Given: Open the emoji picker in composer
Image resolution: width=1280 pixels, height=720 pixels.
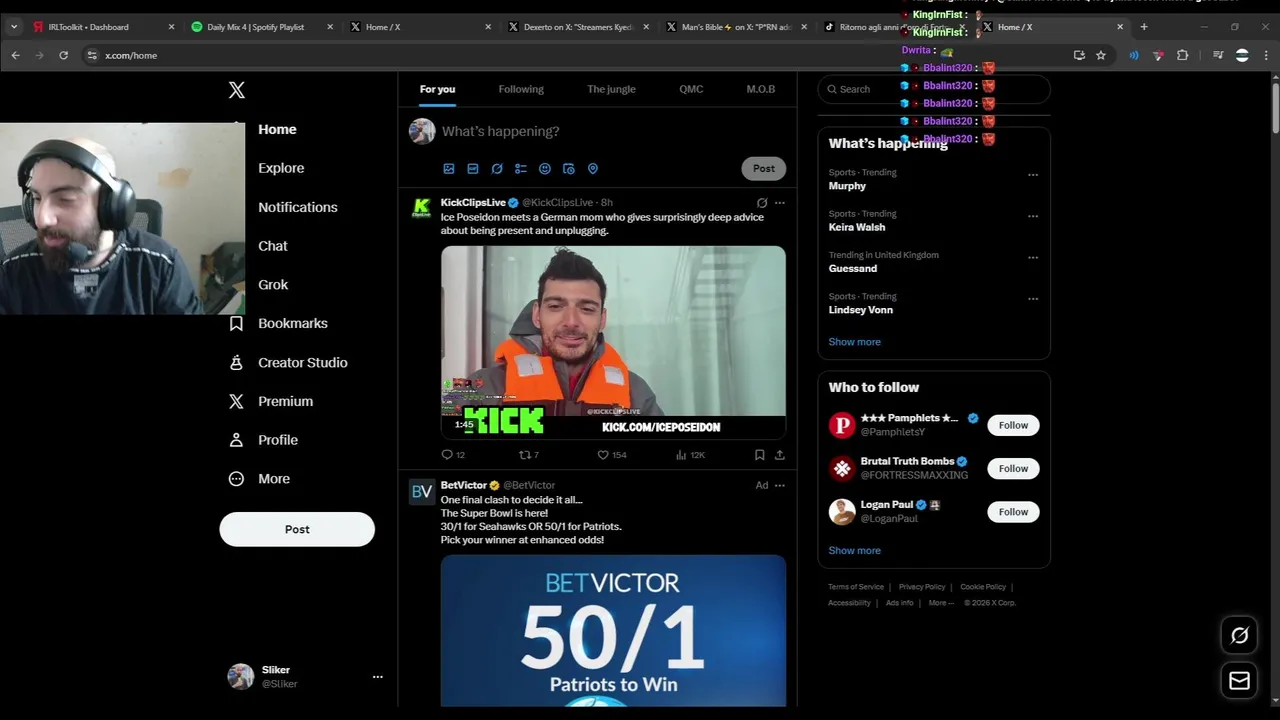Looking at the screenshot, I should [545, 169].
